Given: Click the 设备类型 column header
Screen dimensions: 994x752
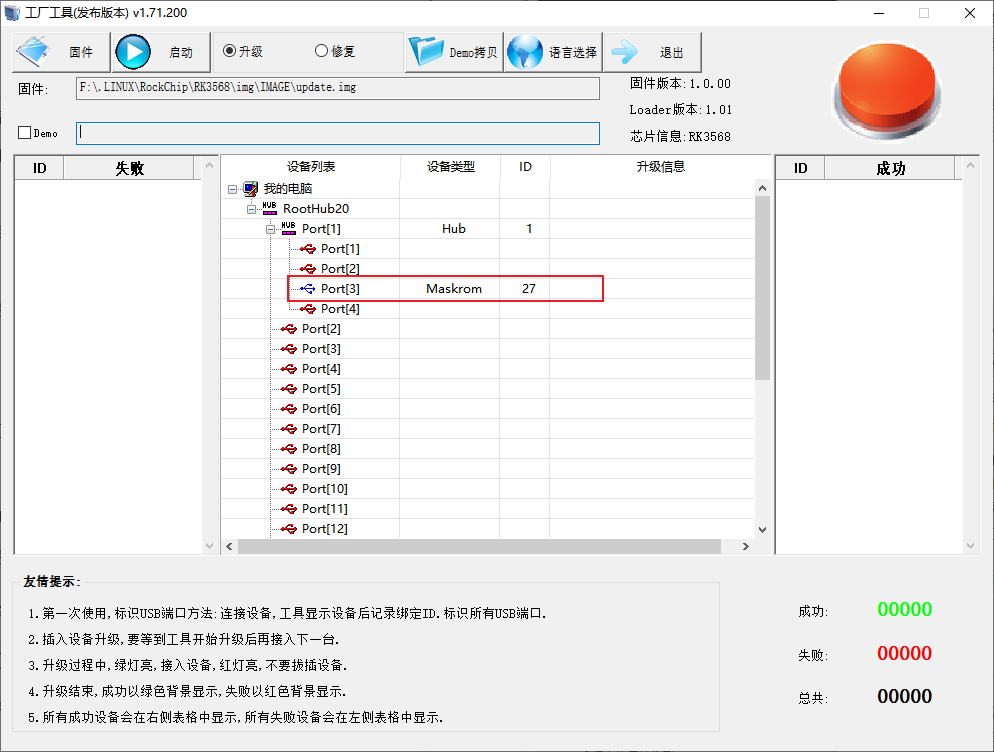Looking at the screenshot, I should [450, 167].
